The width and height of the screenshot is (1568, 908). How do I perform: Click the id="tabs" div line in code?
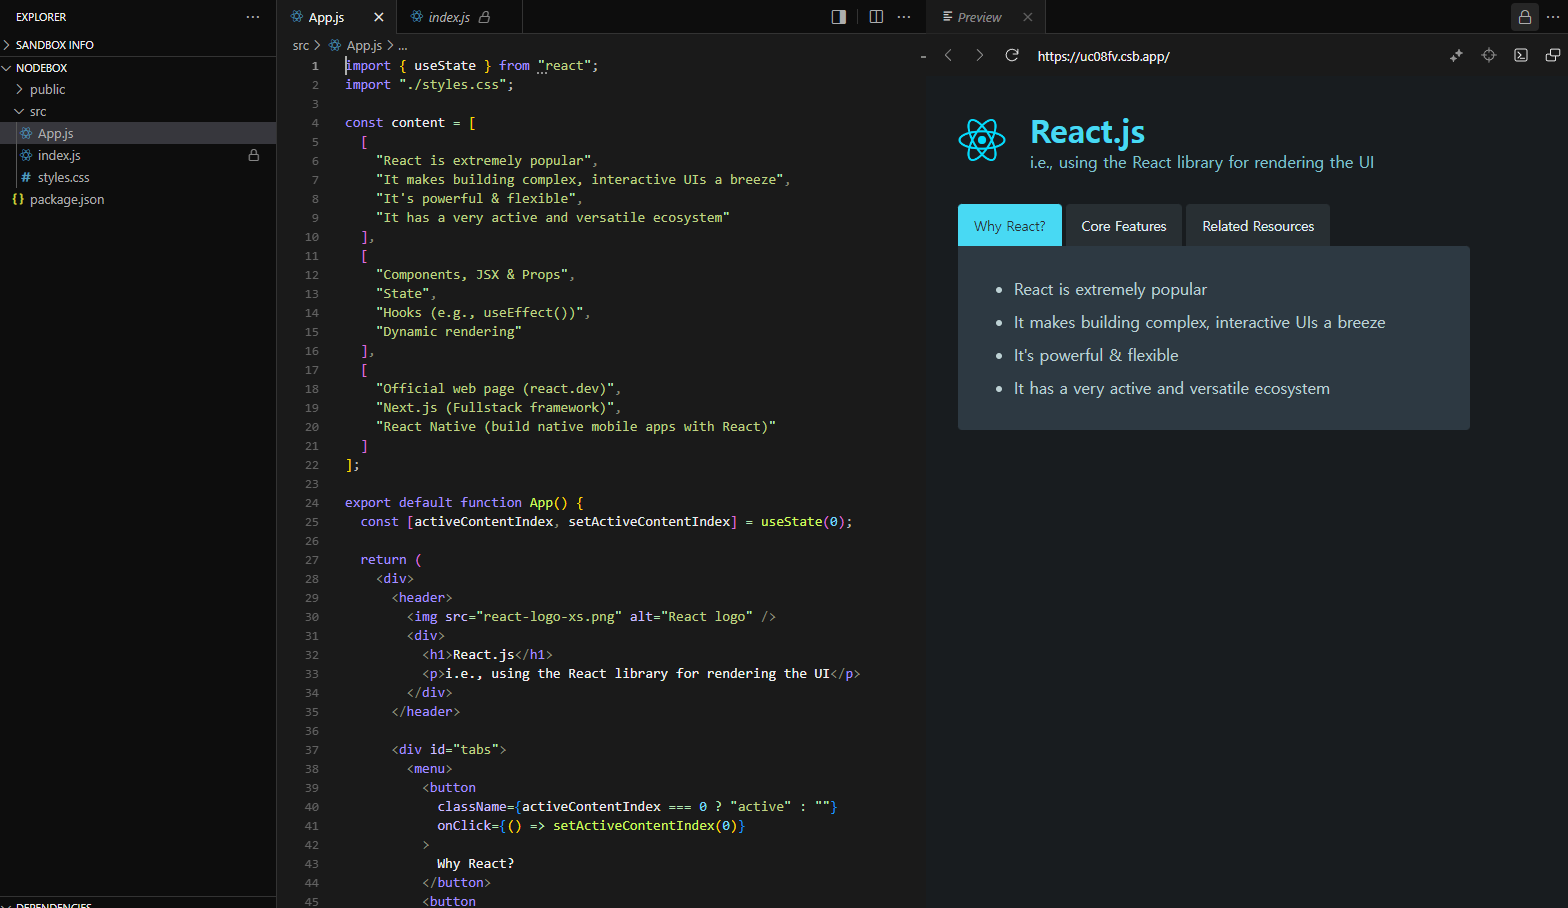(449, 750)
